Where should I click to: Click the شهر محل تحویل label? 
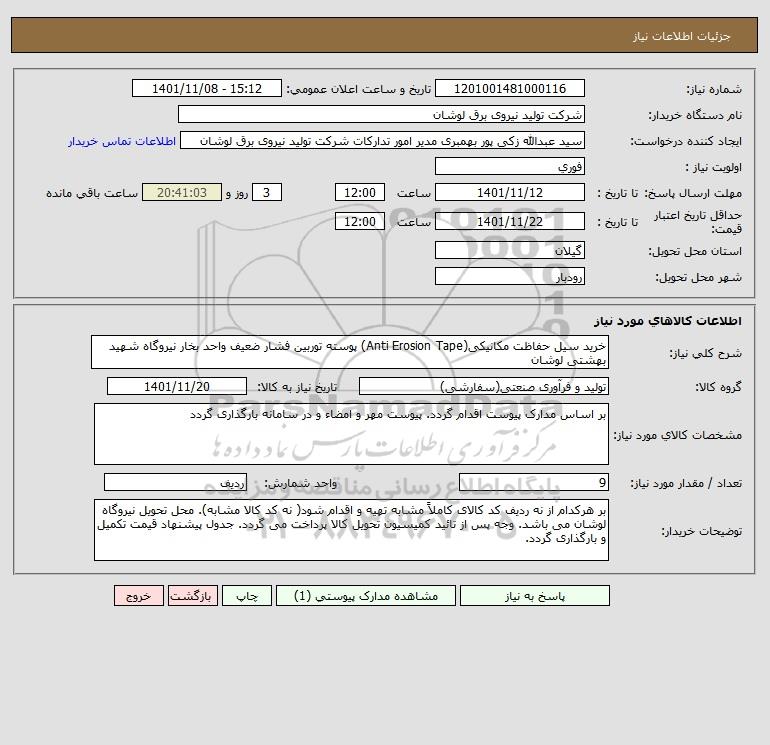point(699,277)
